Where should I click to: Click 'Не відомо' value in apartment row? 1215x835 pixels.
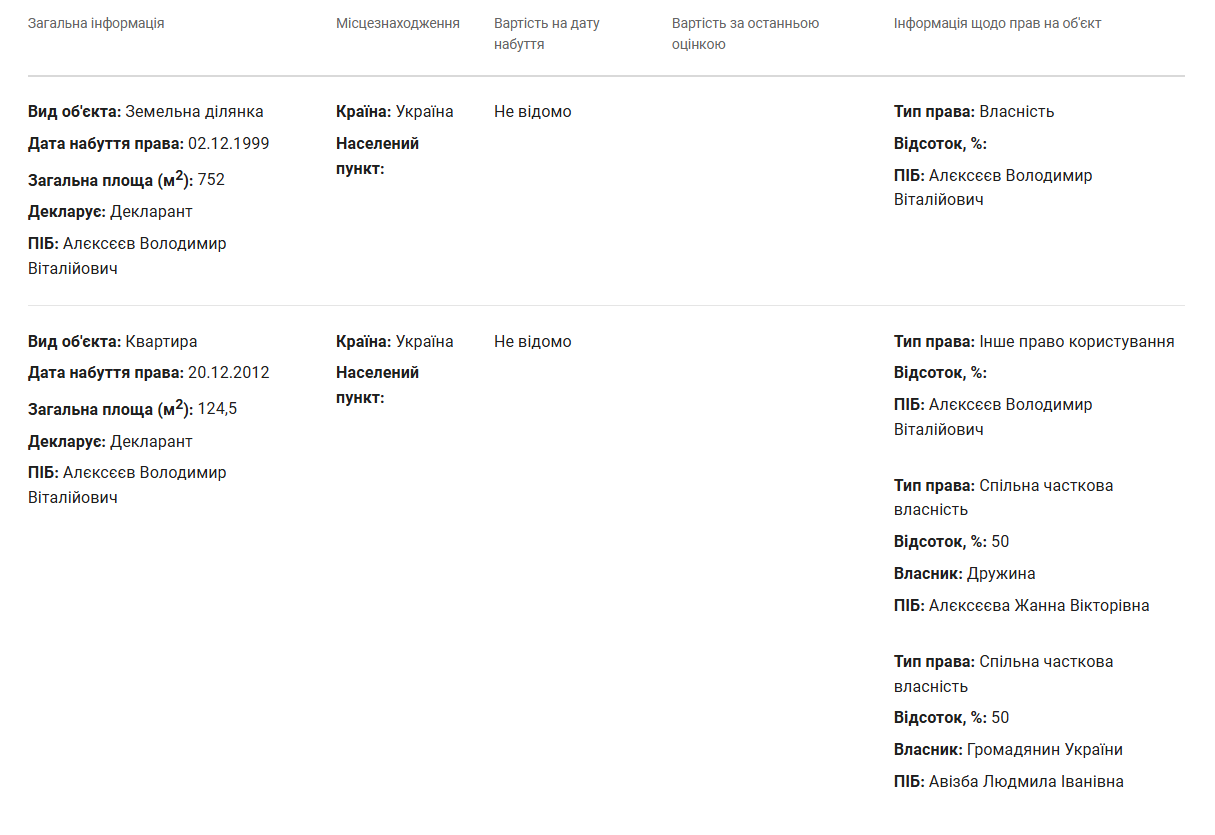(x=533, y=342)
